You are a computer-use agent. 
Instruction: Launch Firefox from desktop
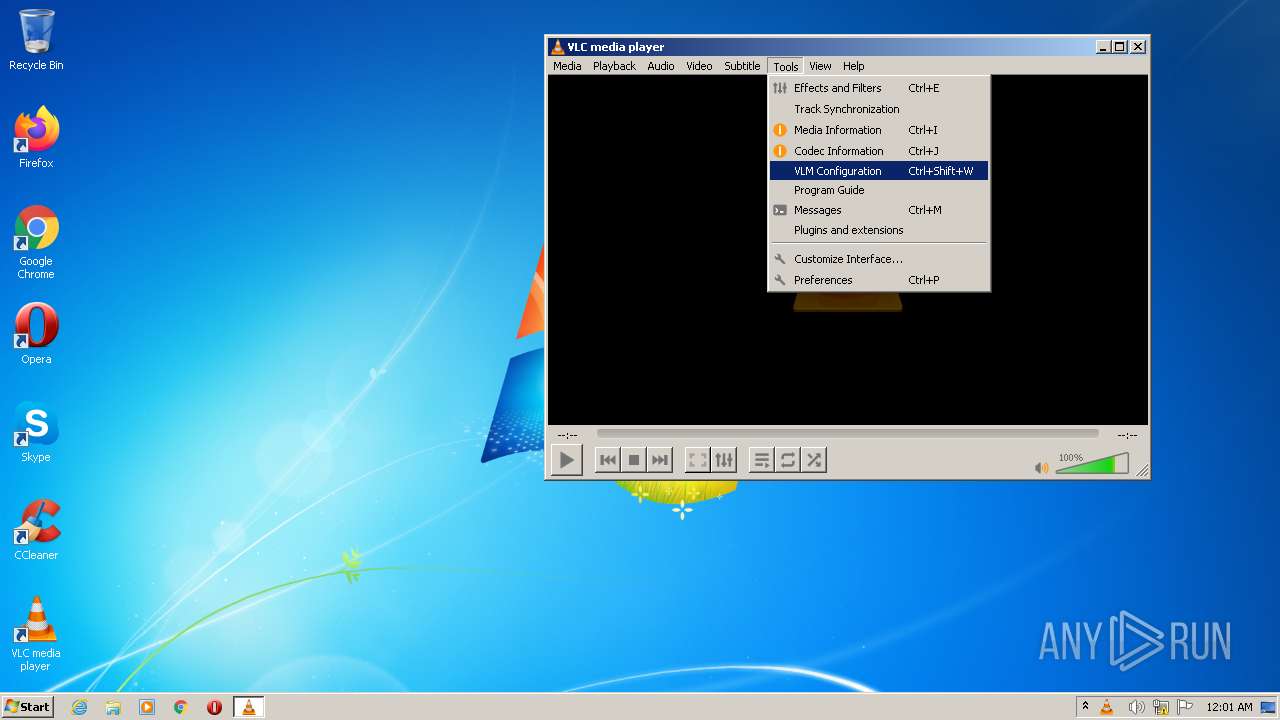coord(36,138)
